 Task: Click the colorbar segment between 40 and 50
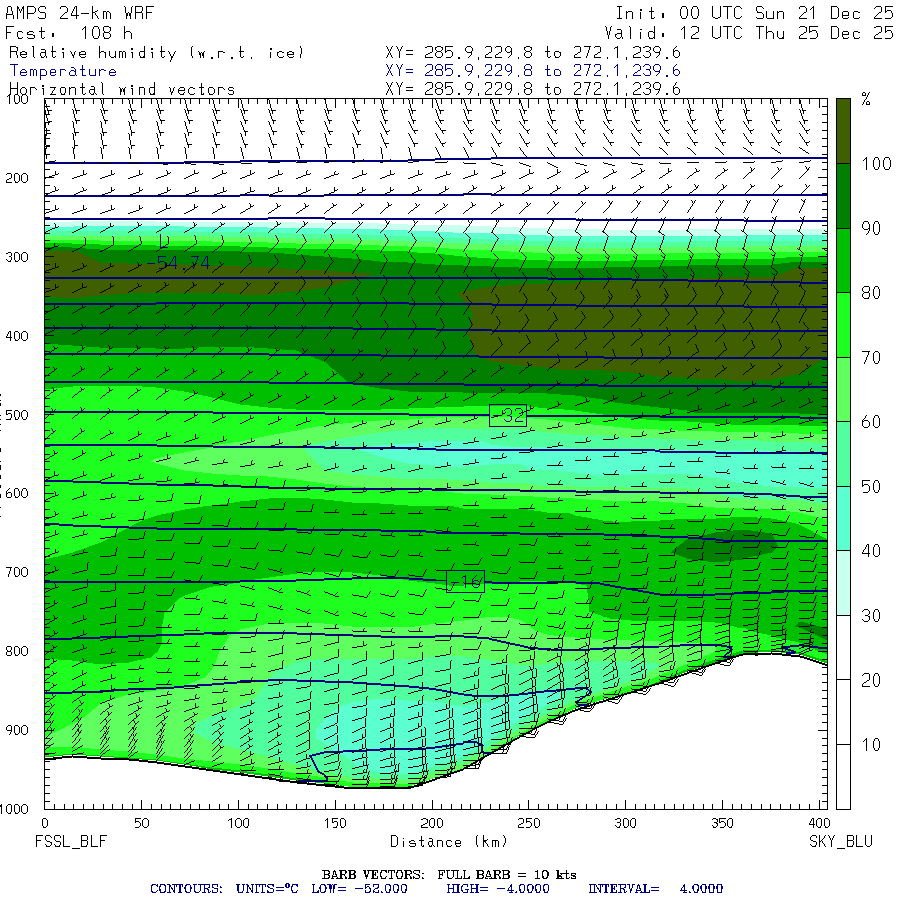point(843,518)
